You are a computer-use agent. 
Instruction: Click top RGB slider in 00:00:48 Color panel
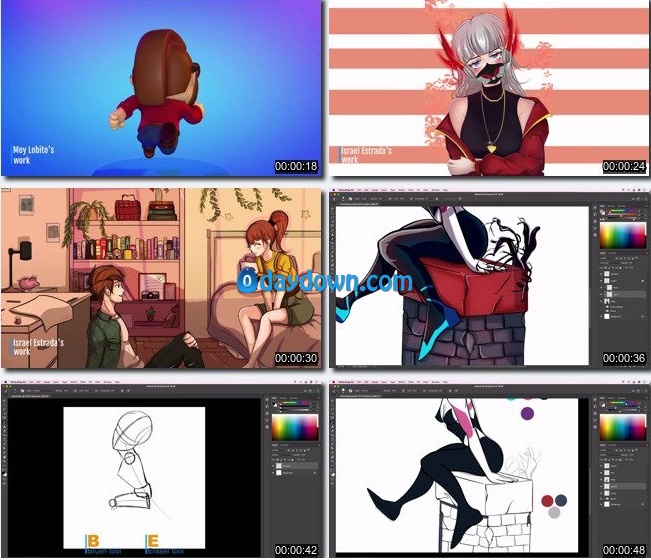(x=623, y=403)
